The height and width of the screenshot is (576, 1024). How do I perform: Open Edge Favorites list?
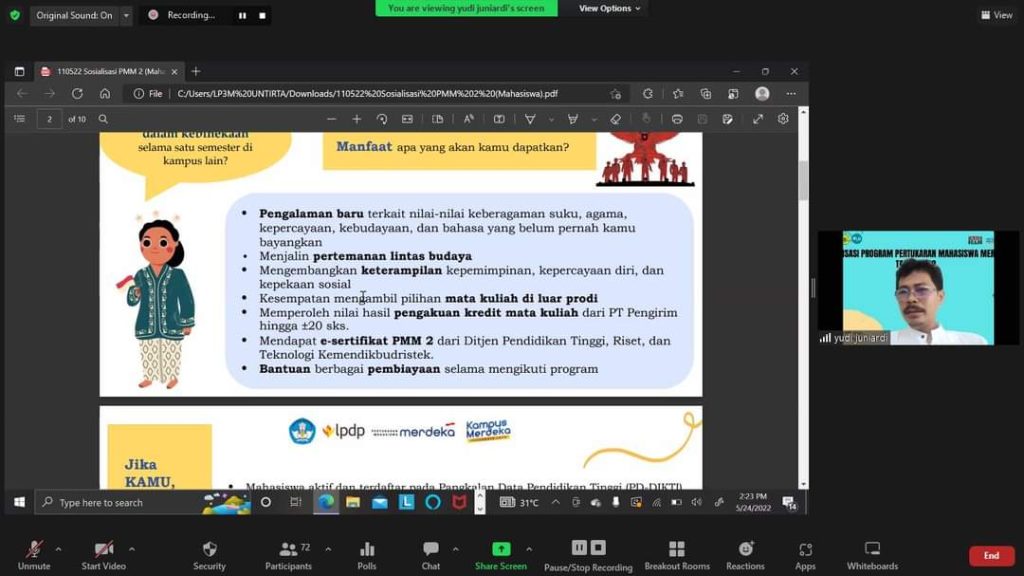click(678, 94)
